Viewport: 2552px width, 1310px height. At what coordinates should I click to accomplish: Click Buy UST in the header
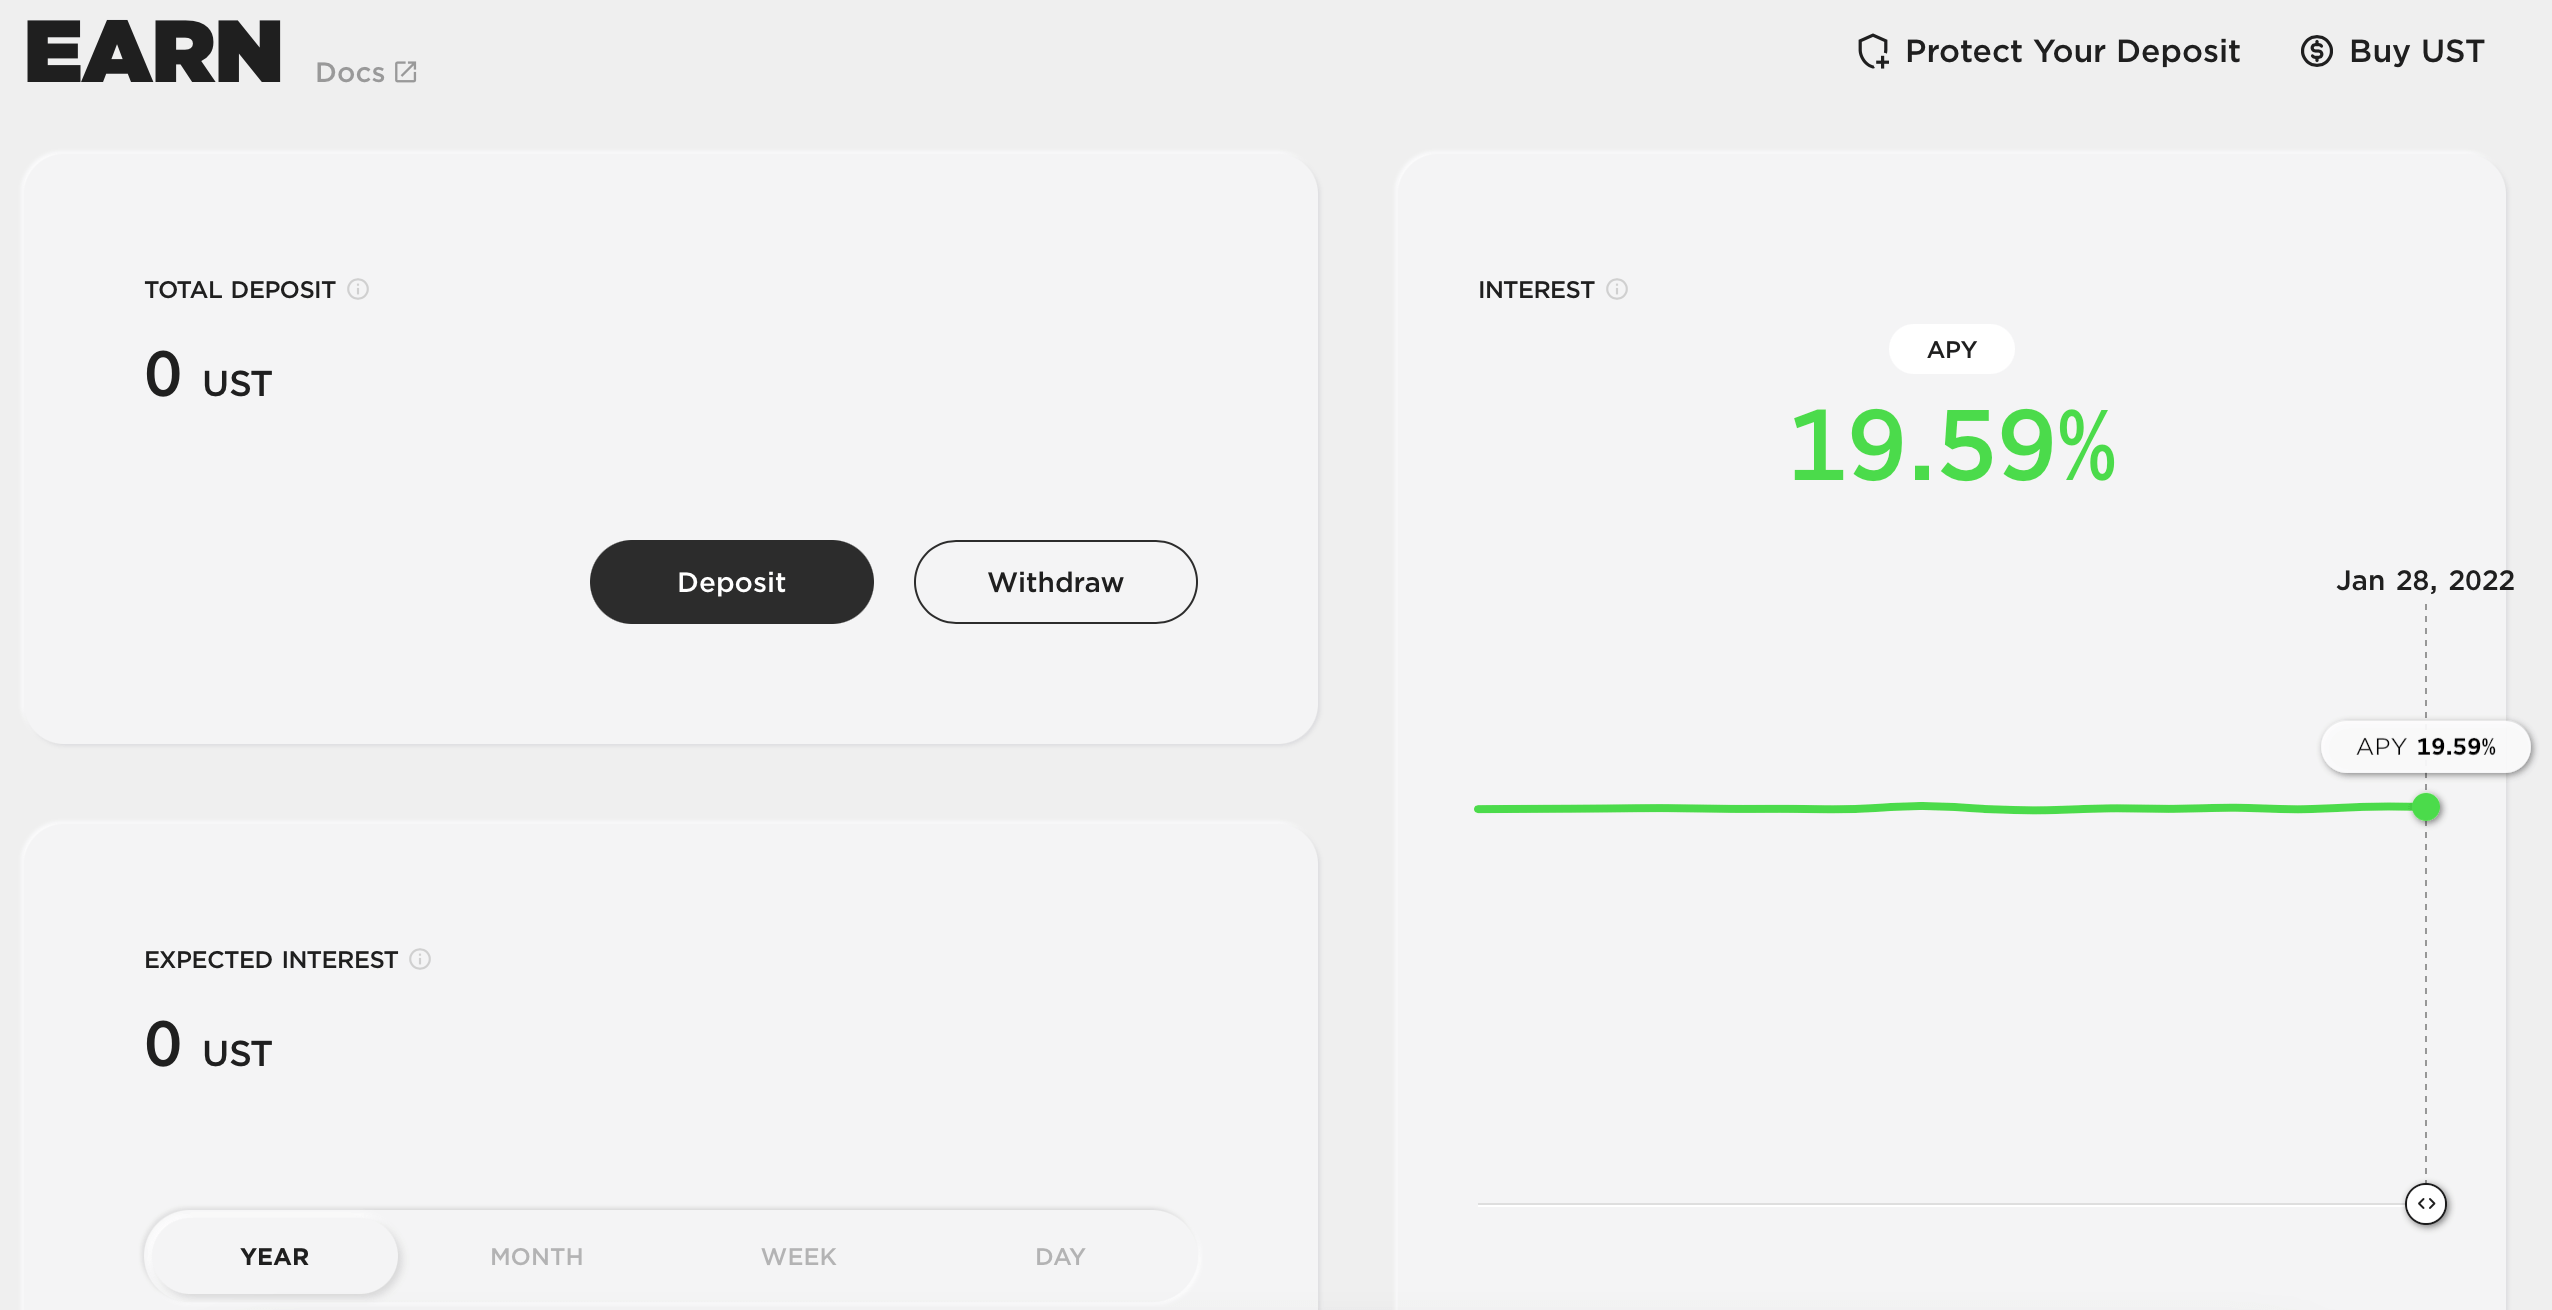(x=2416, y=51)
